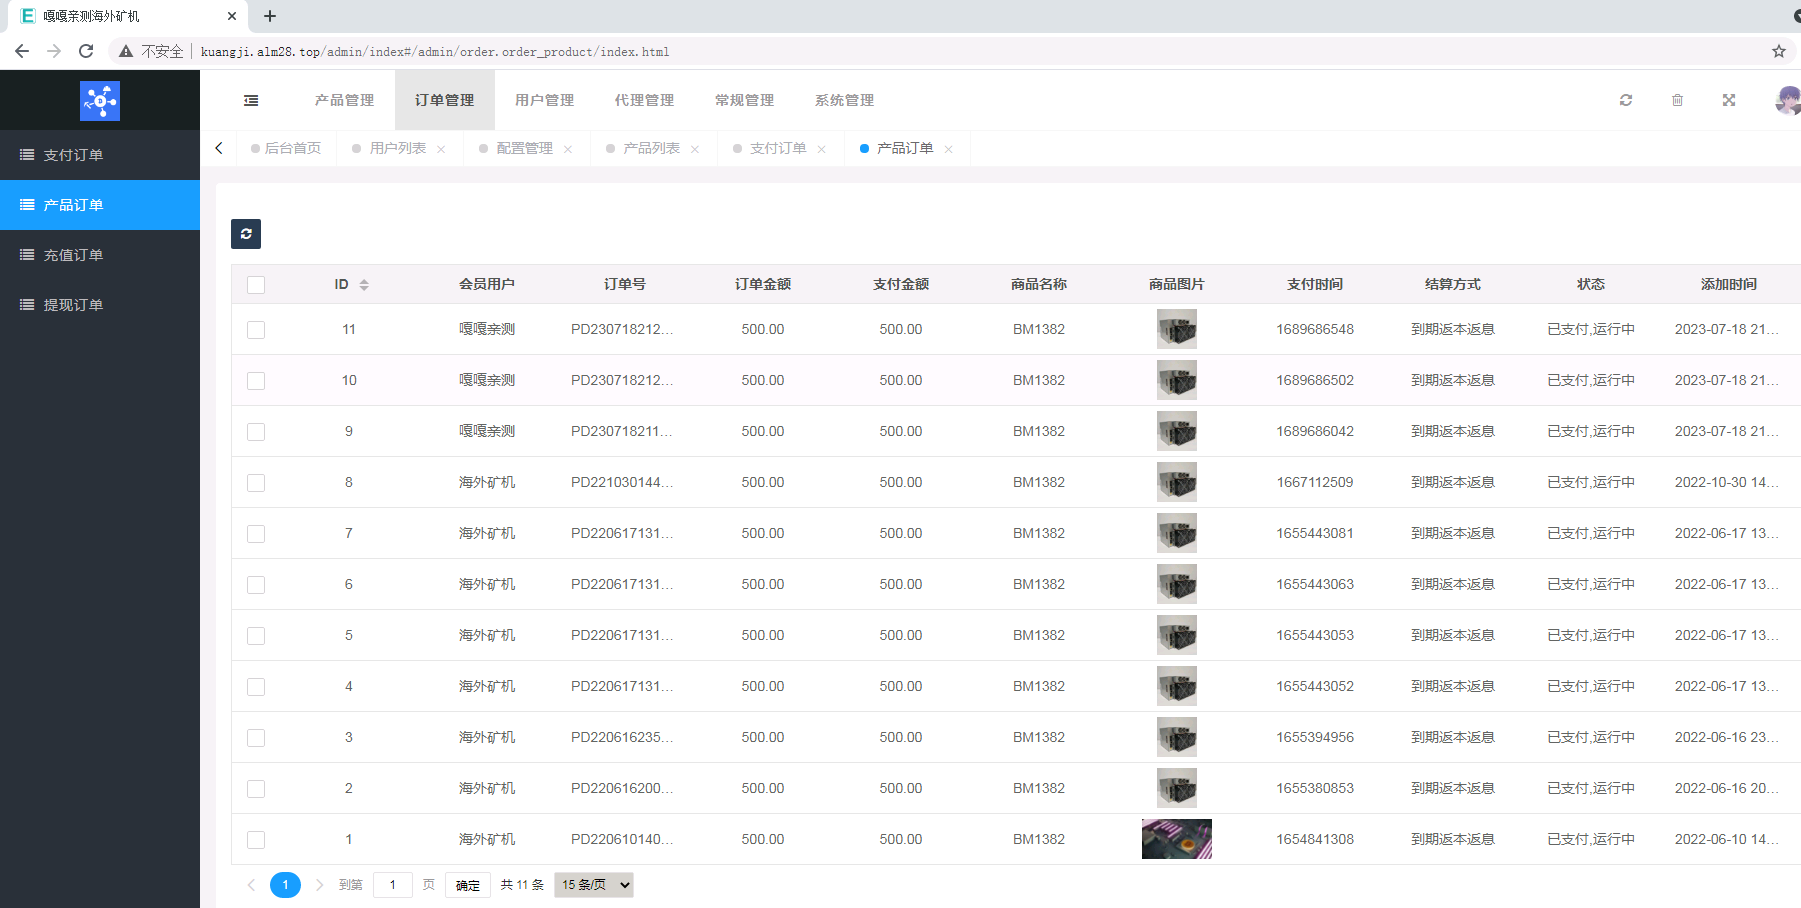Viewport: 1801px width, 908px height.
Task: Switch to the 支付订单 tab
Action: coord(778,148)
